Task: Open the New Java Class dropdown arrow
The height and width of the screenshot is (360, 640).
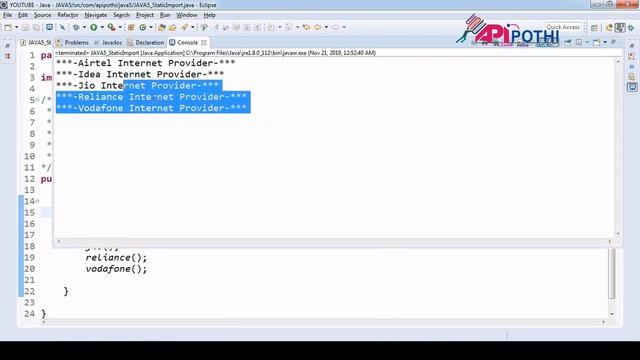Action: 151,27
